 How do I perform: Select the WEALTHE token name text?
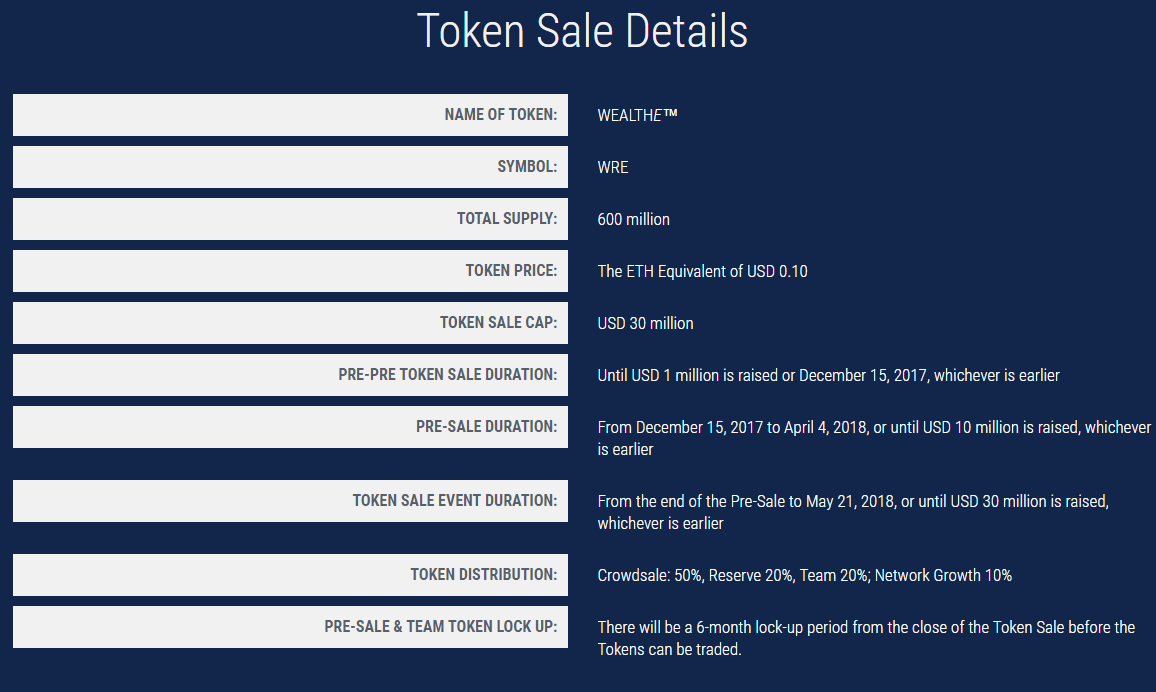point(637,115)
